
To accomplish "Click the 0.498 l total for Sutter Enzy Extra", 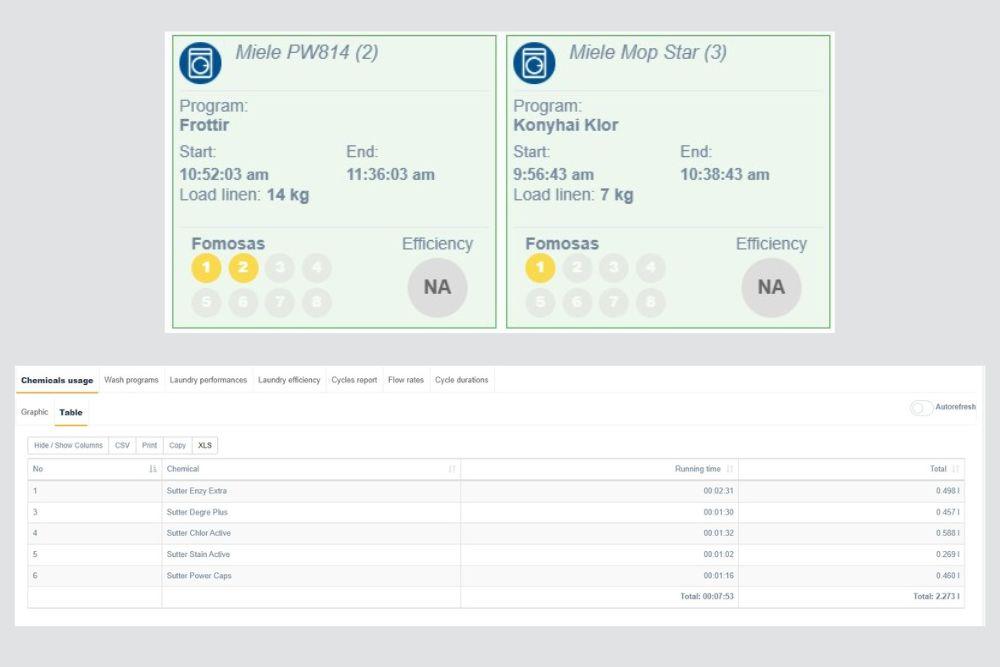I will pos(948,491).
